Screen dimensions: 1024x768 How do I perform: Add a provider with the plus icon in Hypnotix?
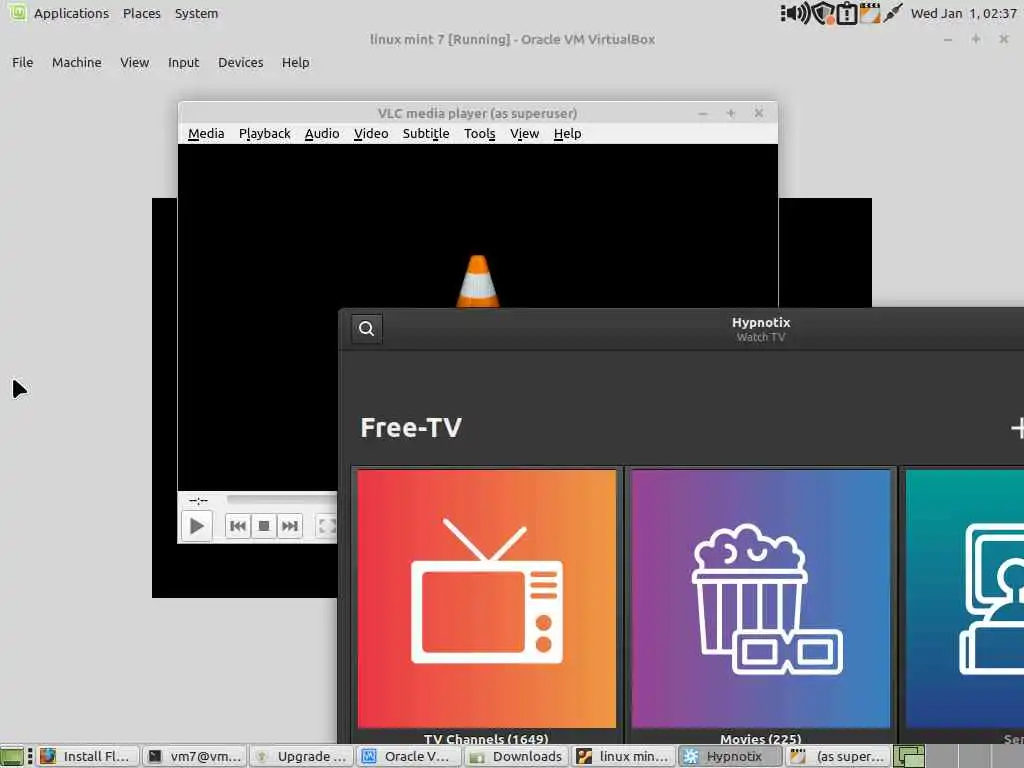click(1017, 428)
